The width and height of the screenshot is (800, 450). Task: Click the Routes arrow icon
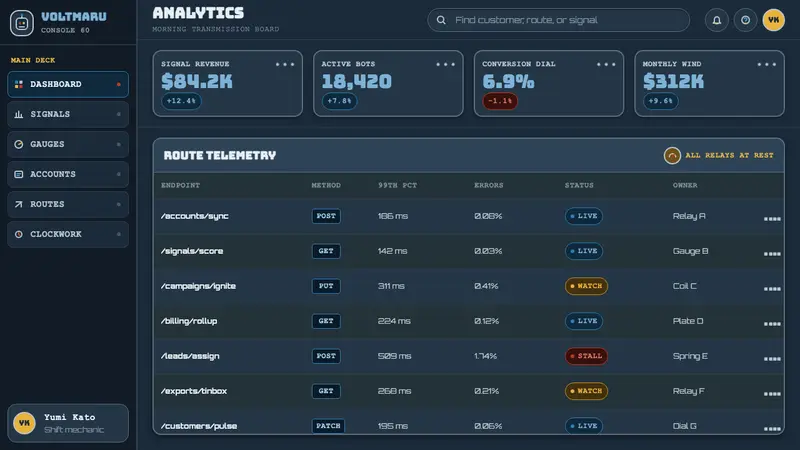(x=19, y=204)
